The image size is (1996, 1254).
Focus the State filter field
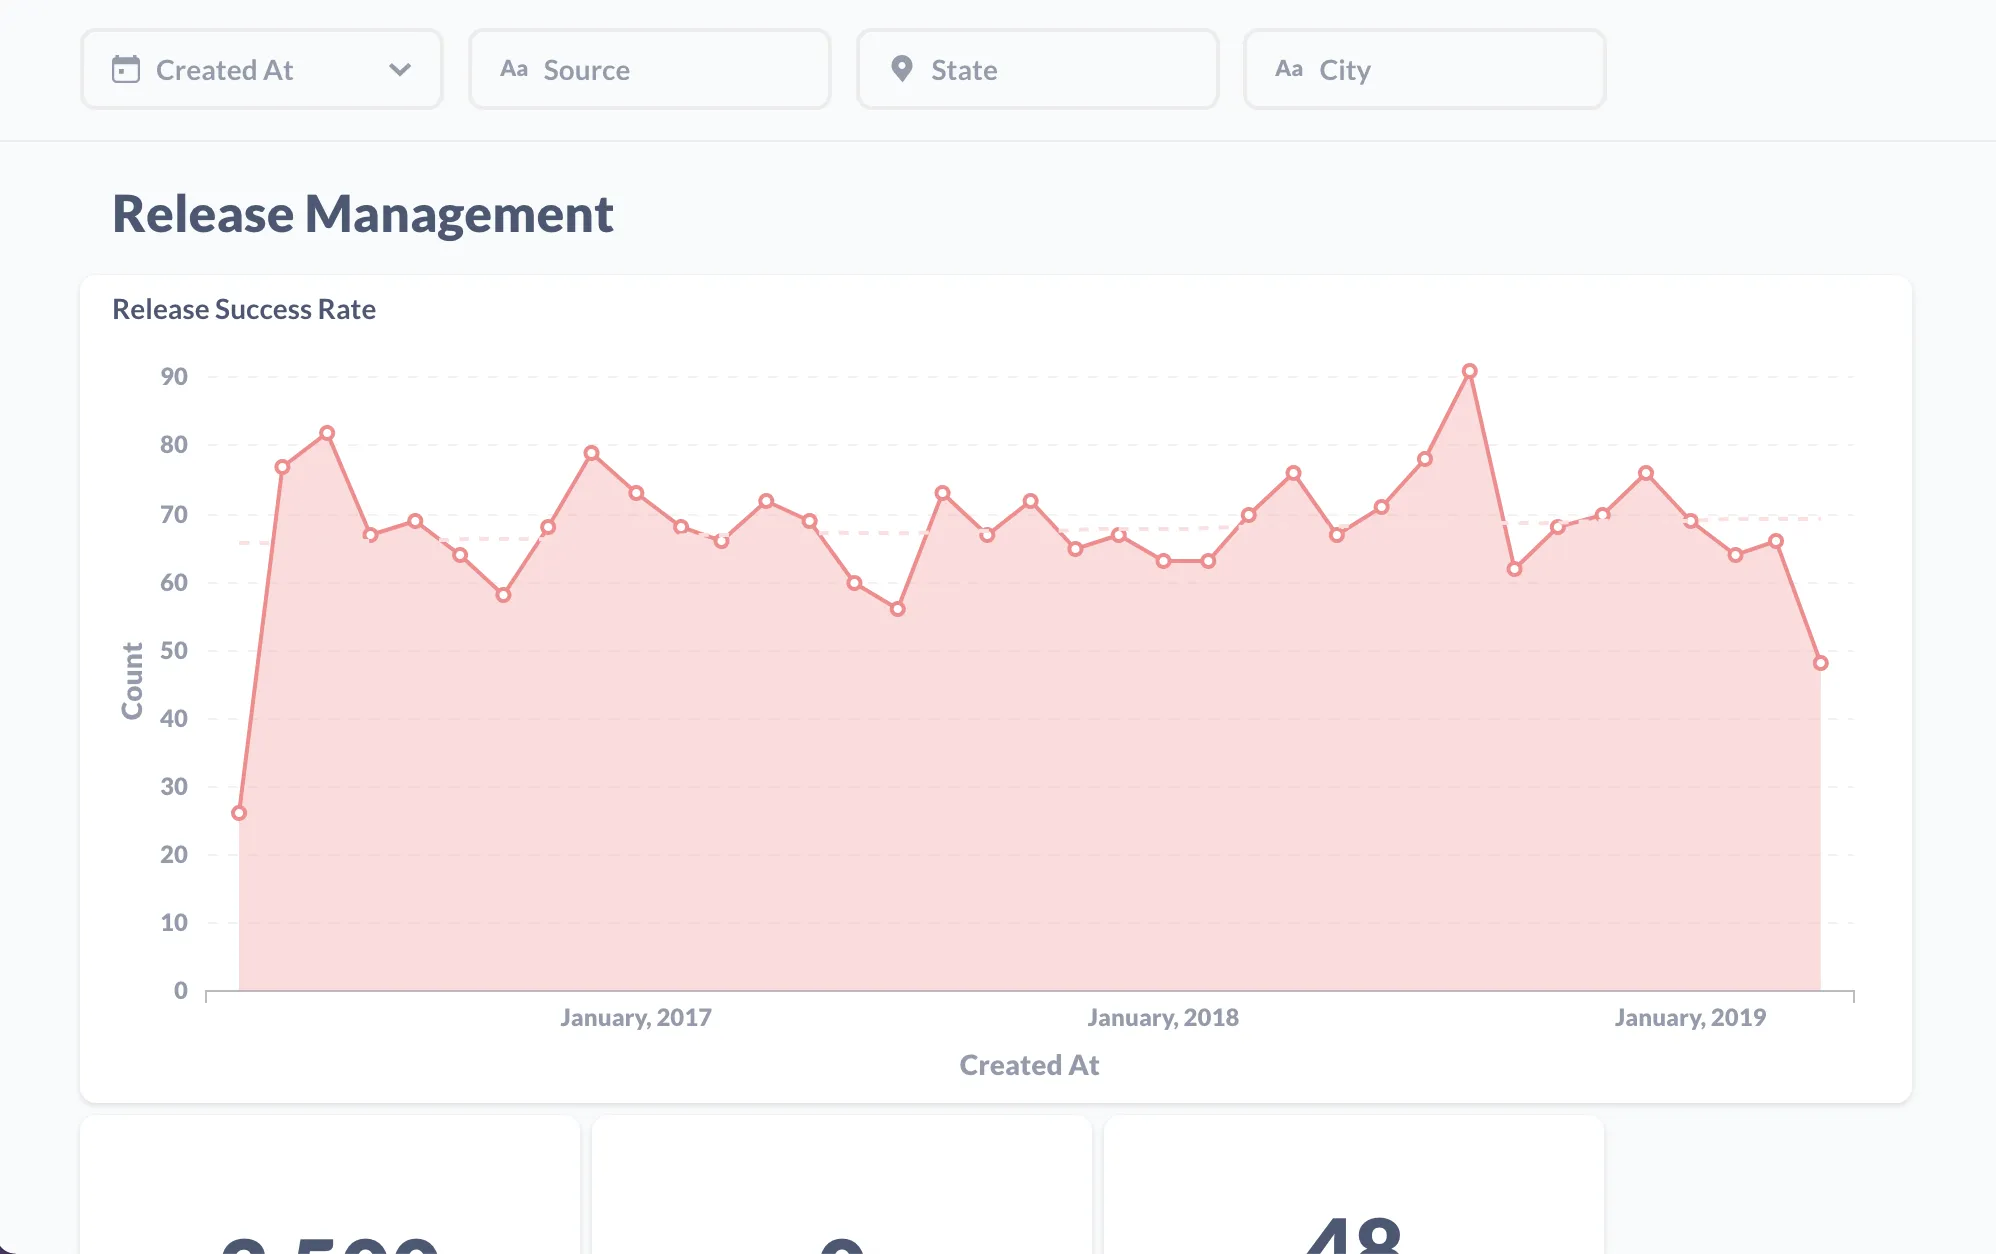click(1038, 69)
